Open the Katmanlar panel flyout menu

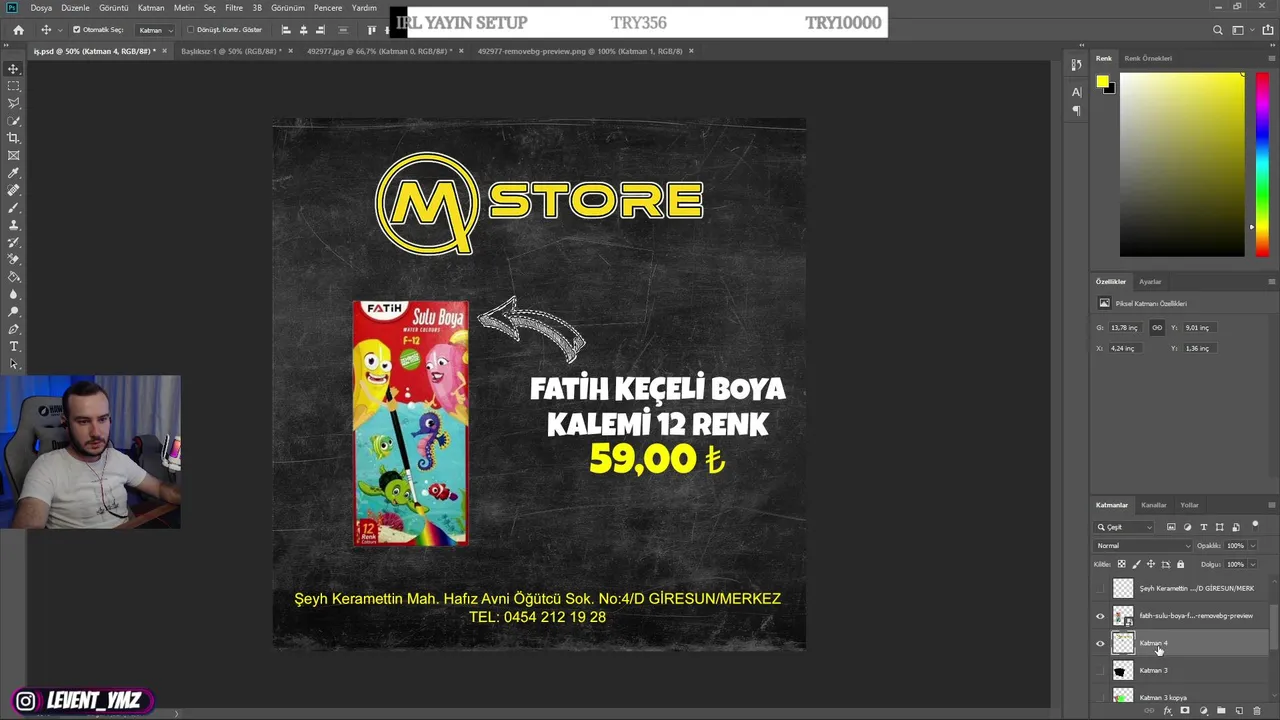coord(1271,505)
